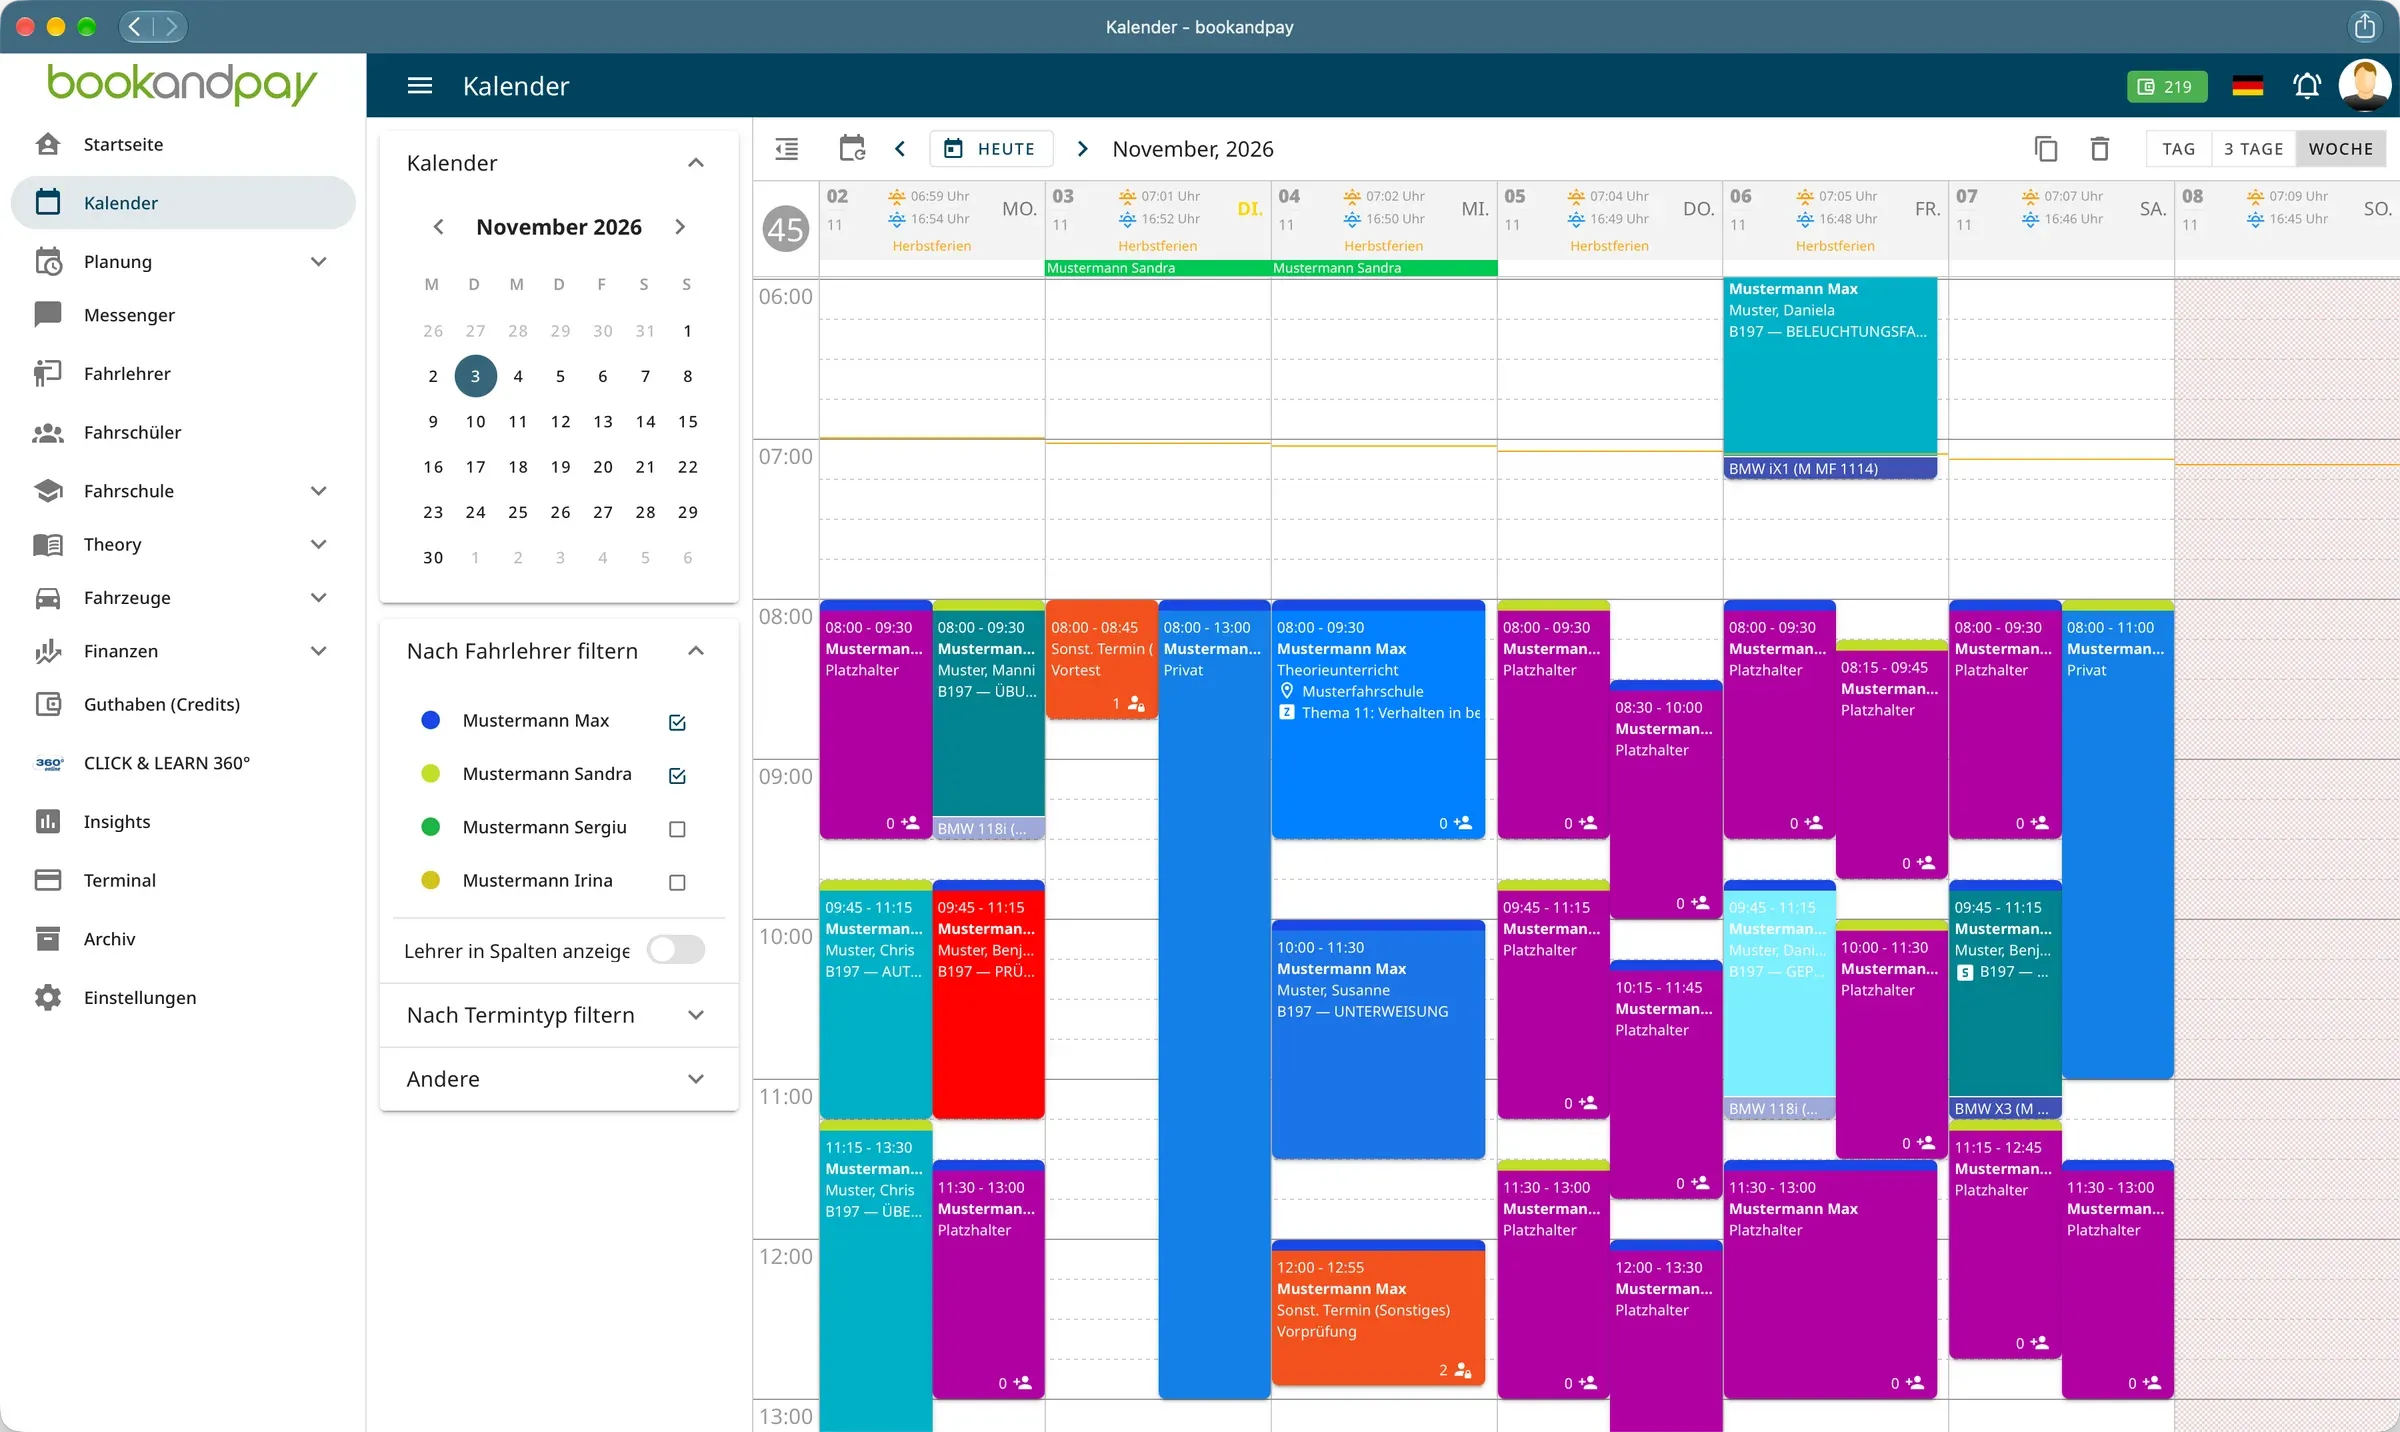Select day 12 in mini calendar
Image resolution: width=2400 pixels, height=1432 pixels.
click(560, 422)
